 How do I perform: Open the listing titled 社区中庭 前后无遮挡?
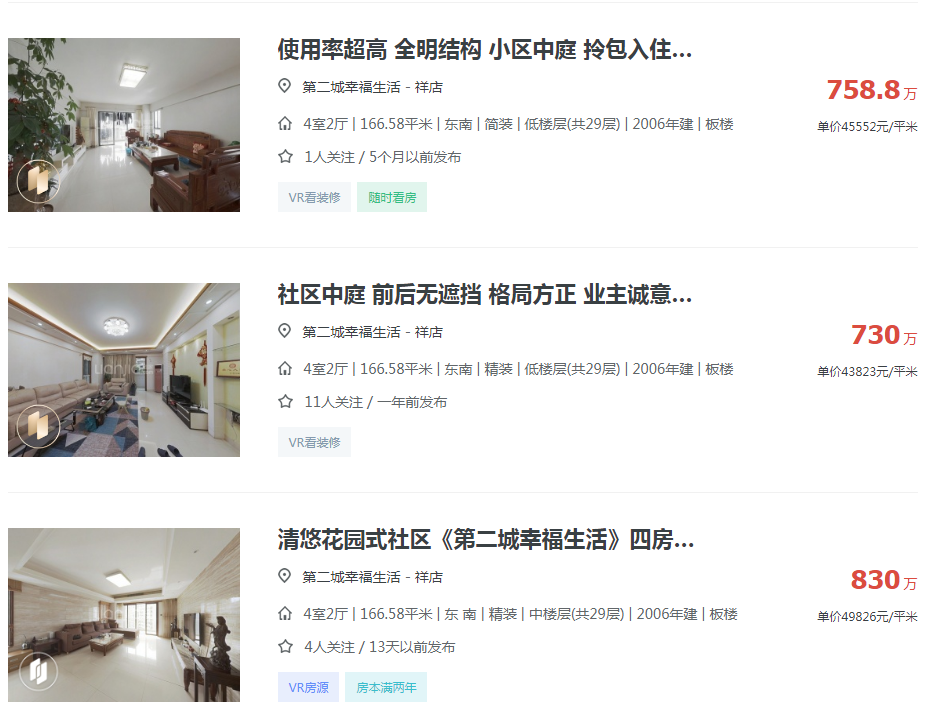pos(485,295)
